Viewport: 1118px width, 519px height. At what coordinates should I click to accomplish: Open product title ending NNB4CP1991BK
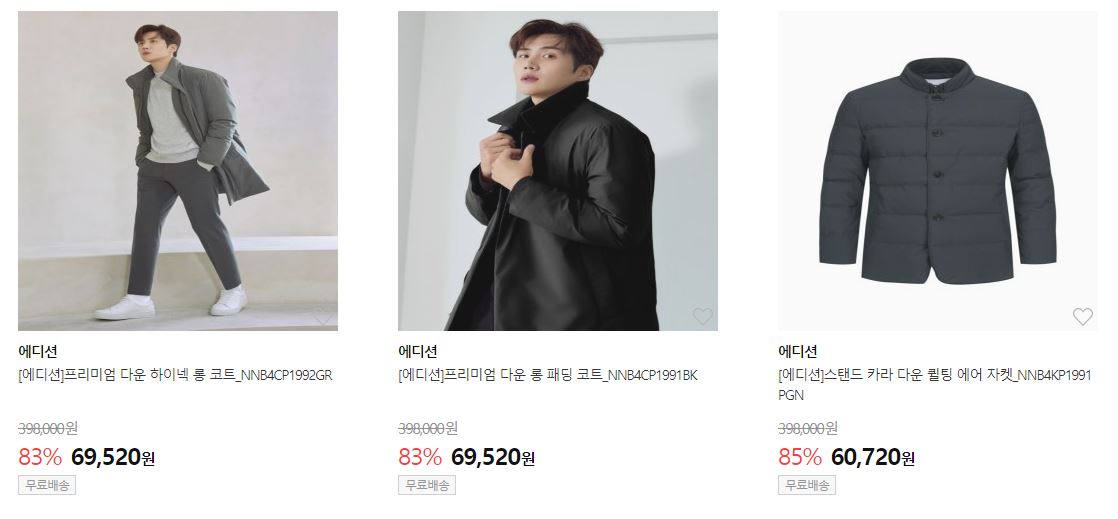548,375
